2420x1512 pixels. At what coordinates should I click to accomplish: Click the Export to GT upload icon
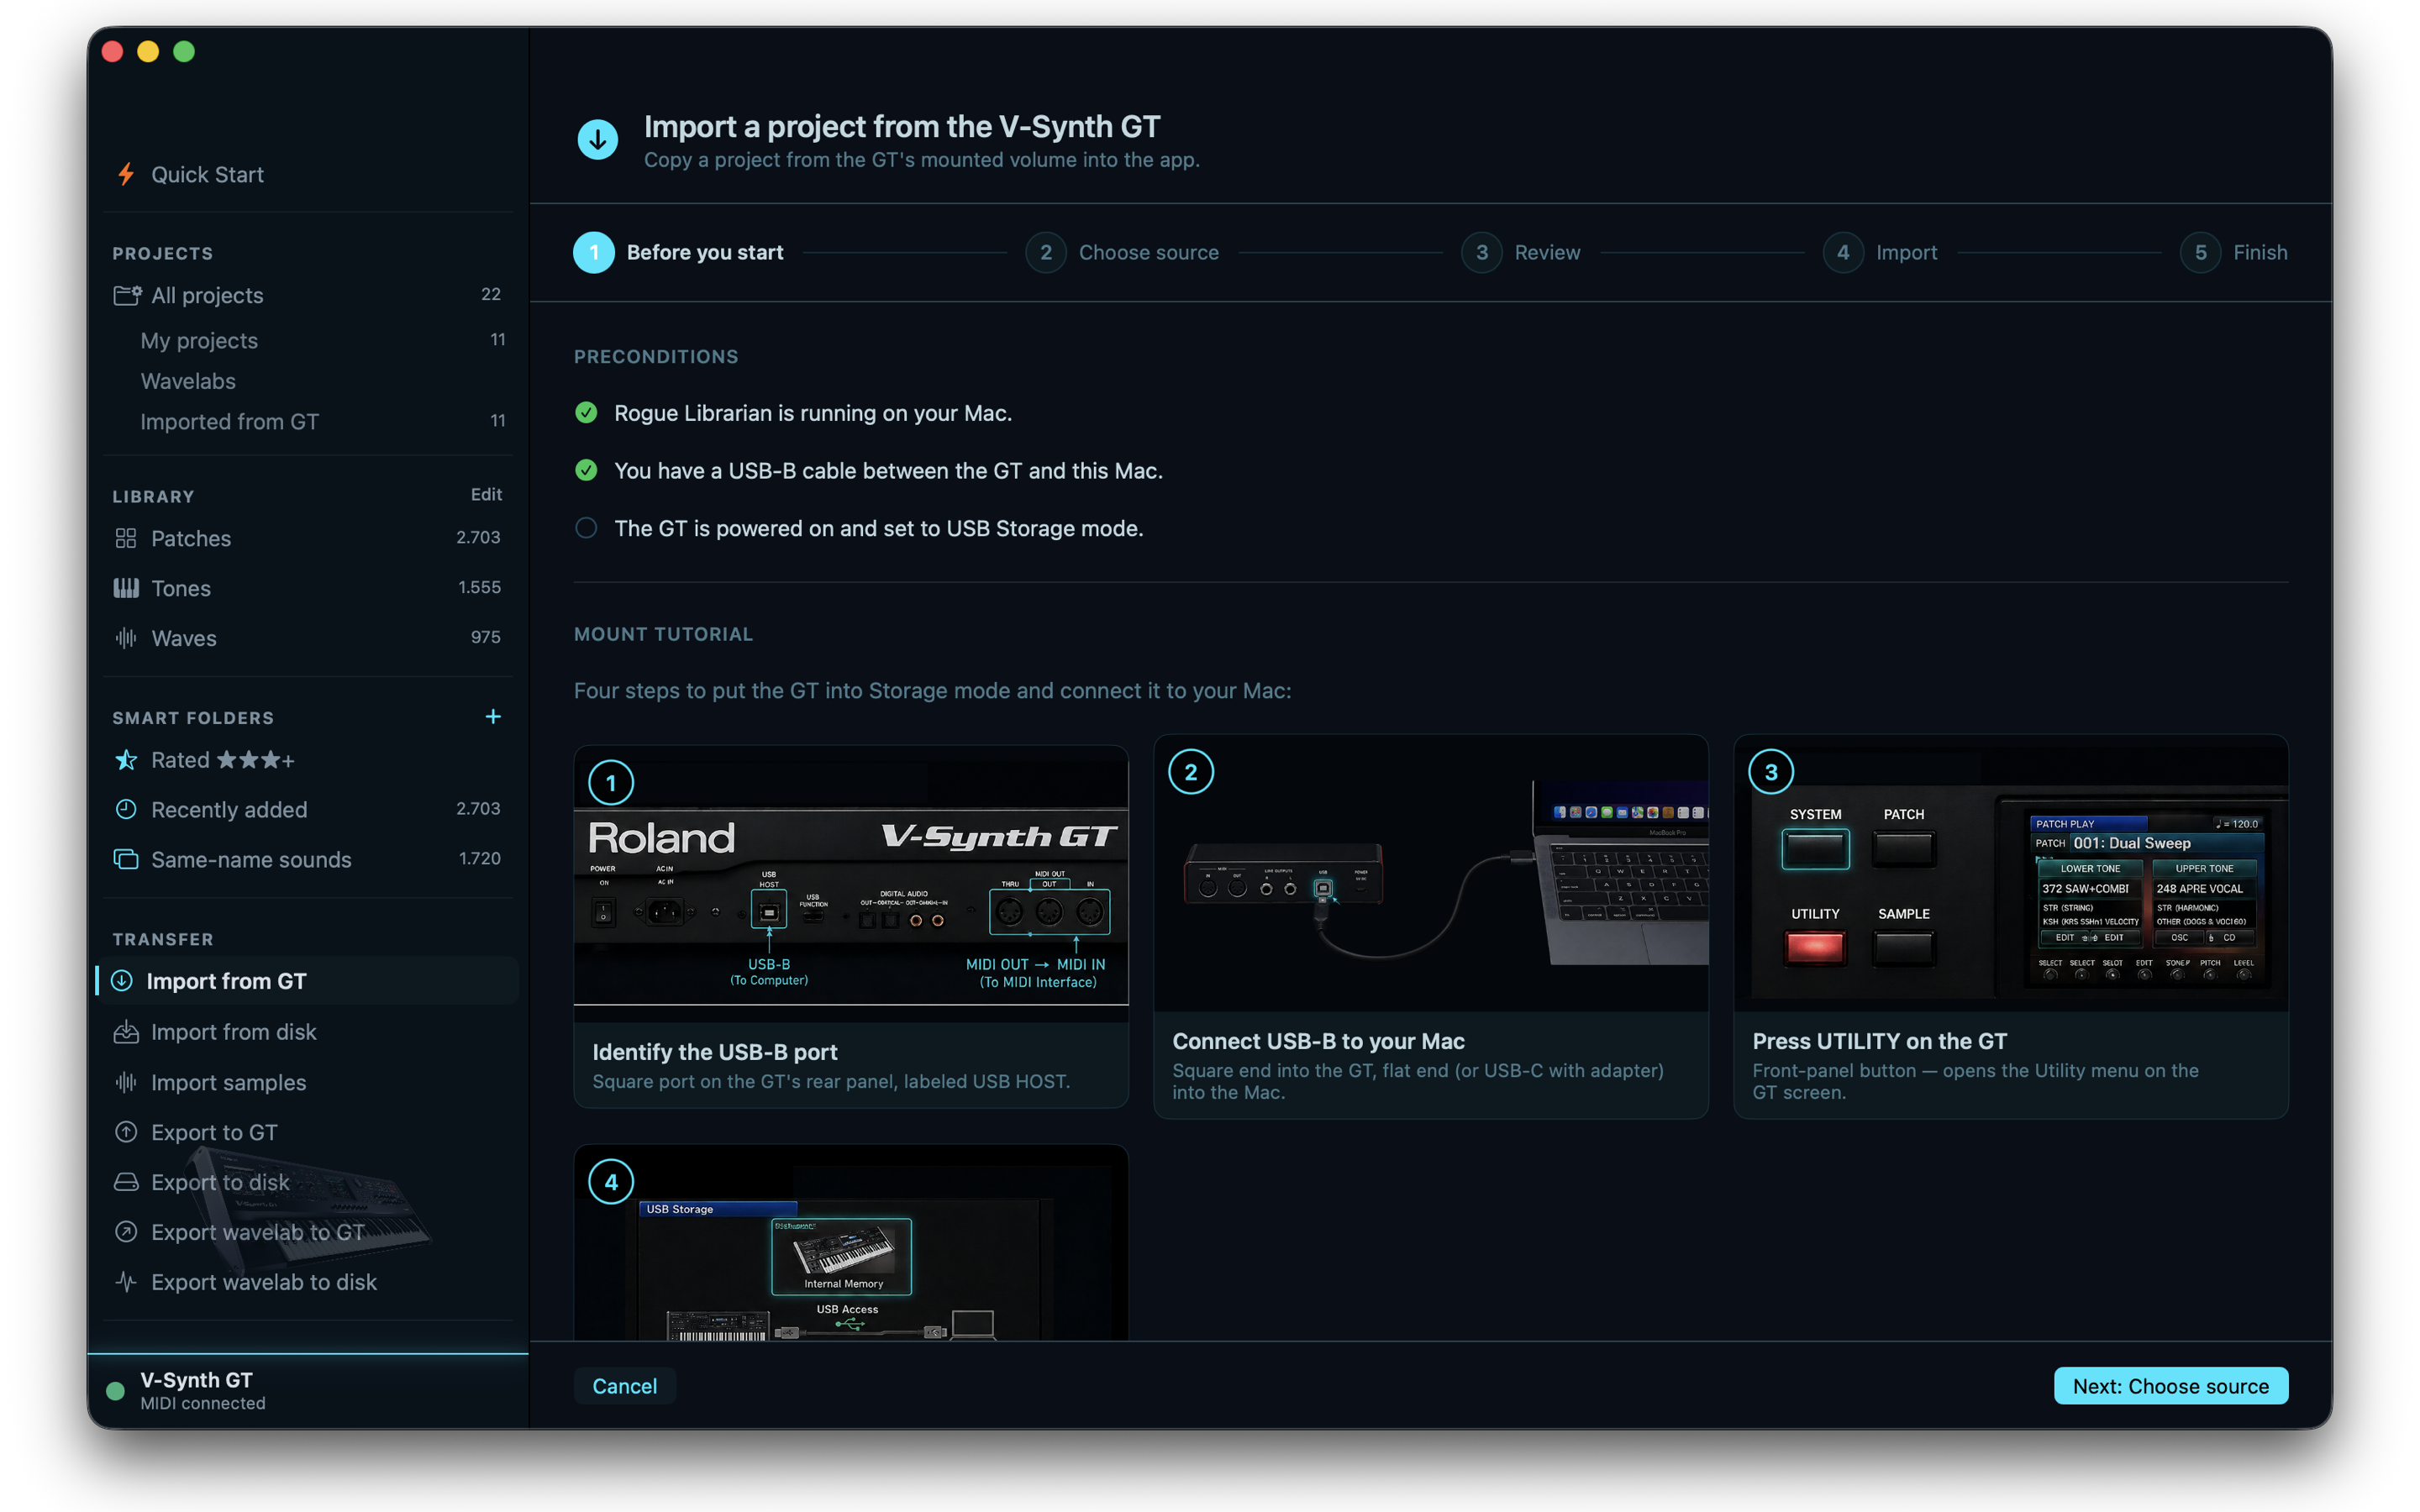126,1132
